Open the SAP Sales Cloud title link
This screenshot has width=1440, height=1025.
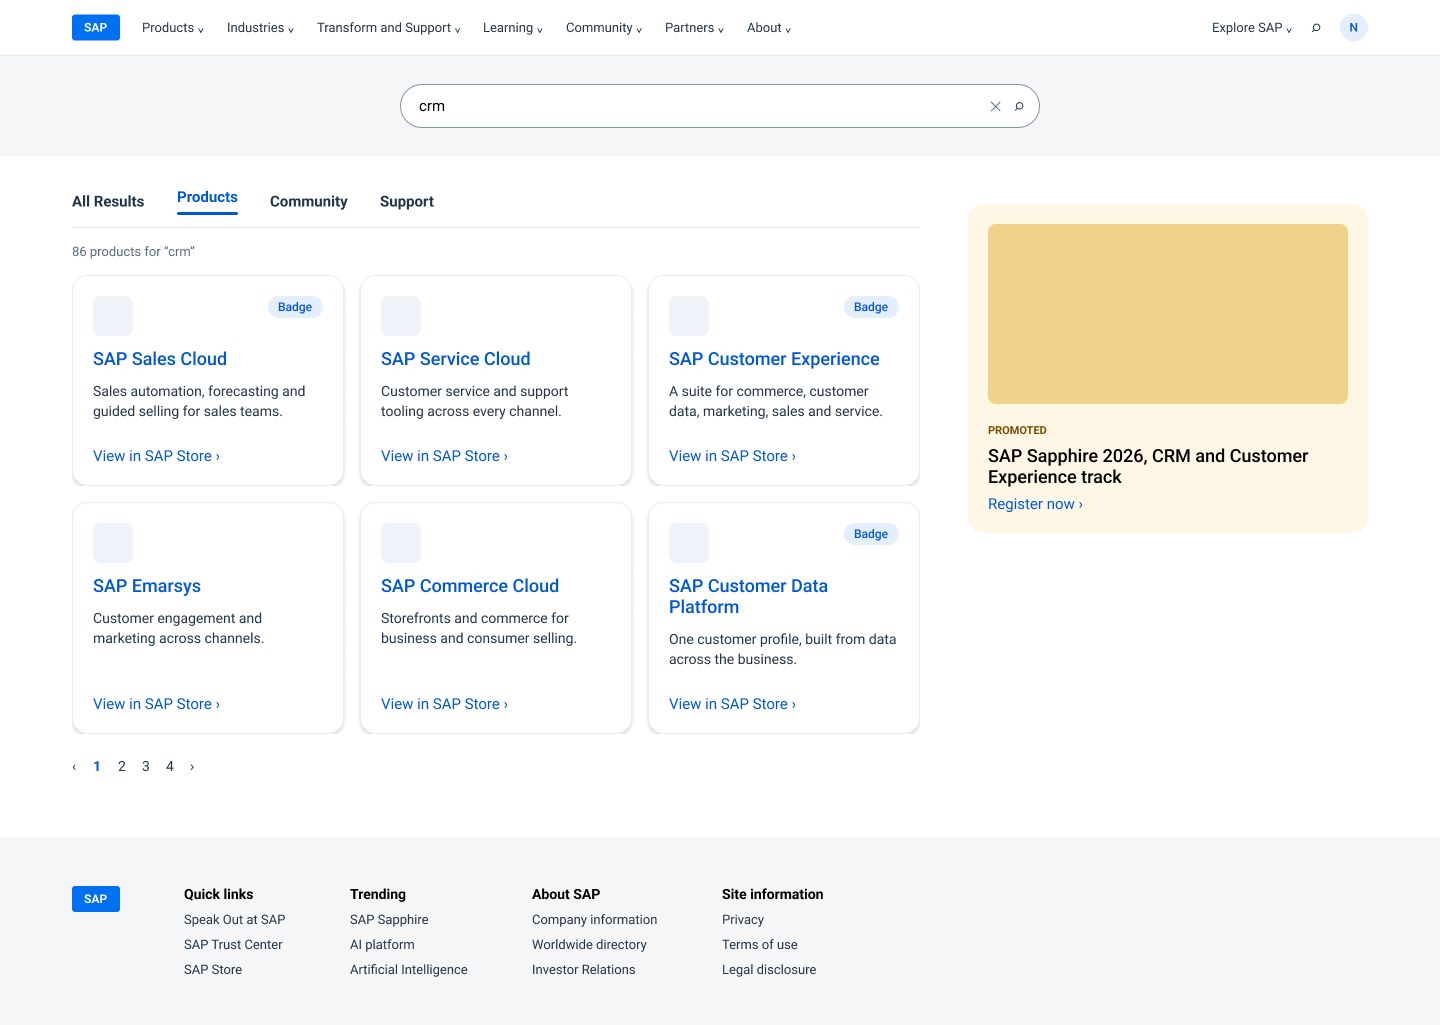(x=160, y=359)
